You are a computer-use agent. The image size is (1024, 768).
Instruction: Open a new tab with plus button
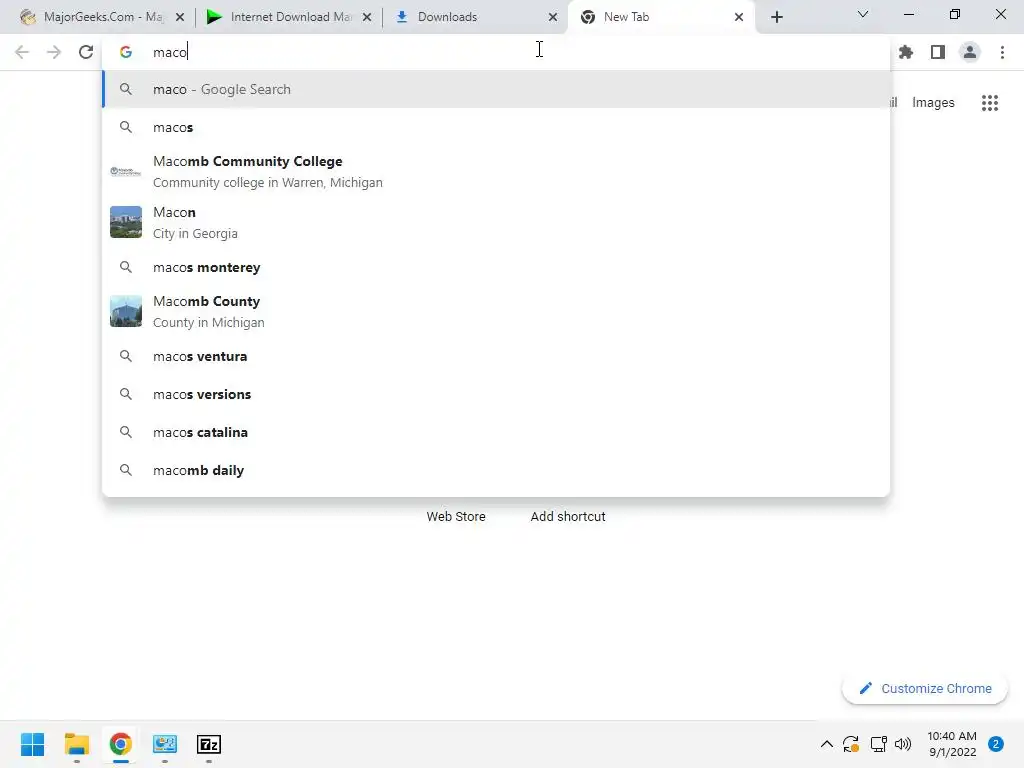pyautogui.click(x=776, y=17)
